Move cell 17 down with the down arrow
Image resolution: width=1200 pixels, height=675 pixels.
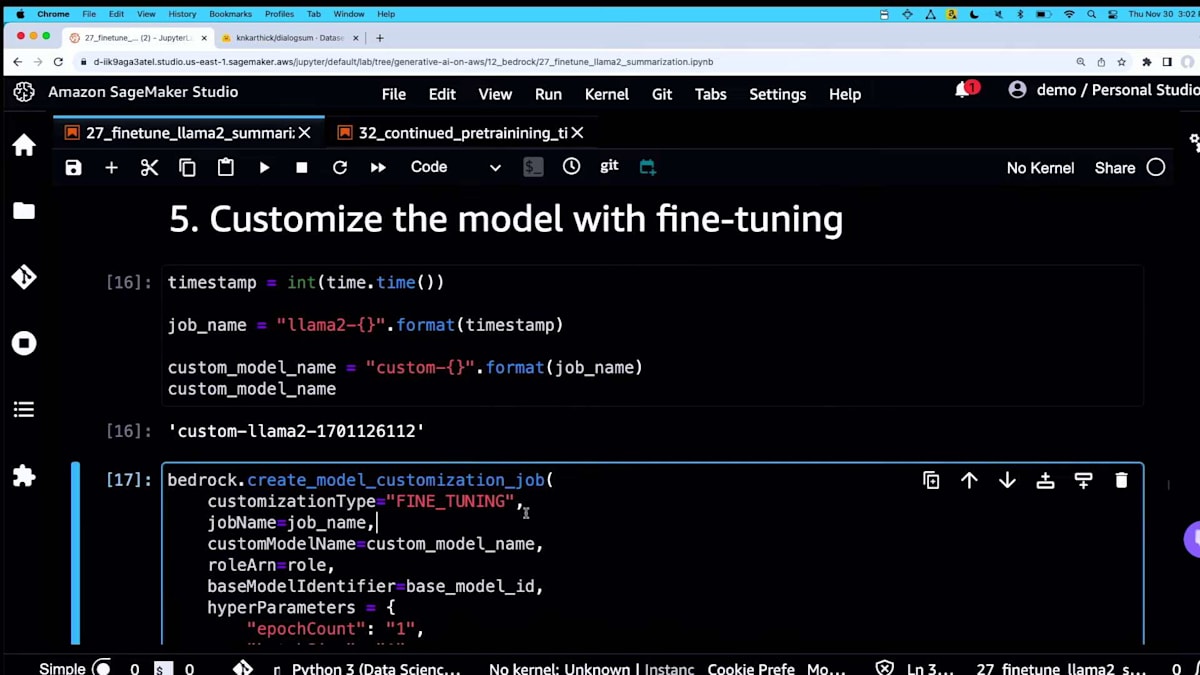(1007, 480)
